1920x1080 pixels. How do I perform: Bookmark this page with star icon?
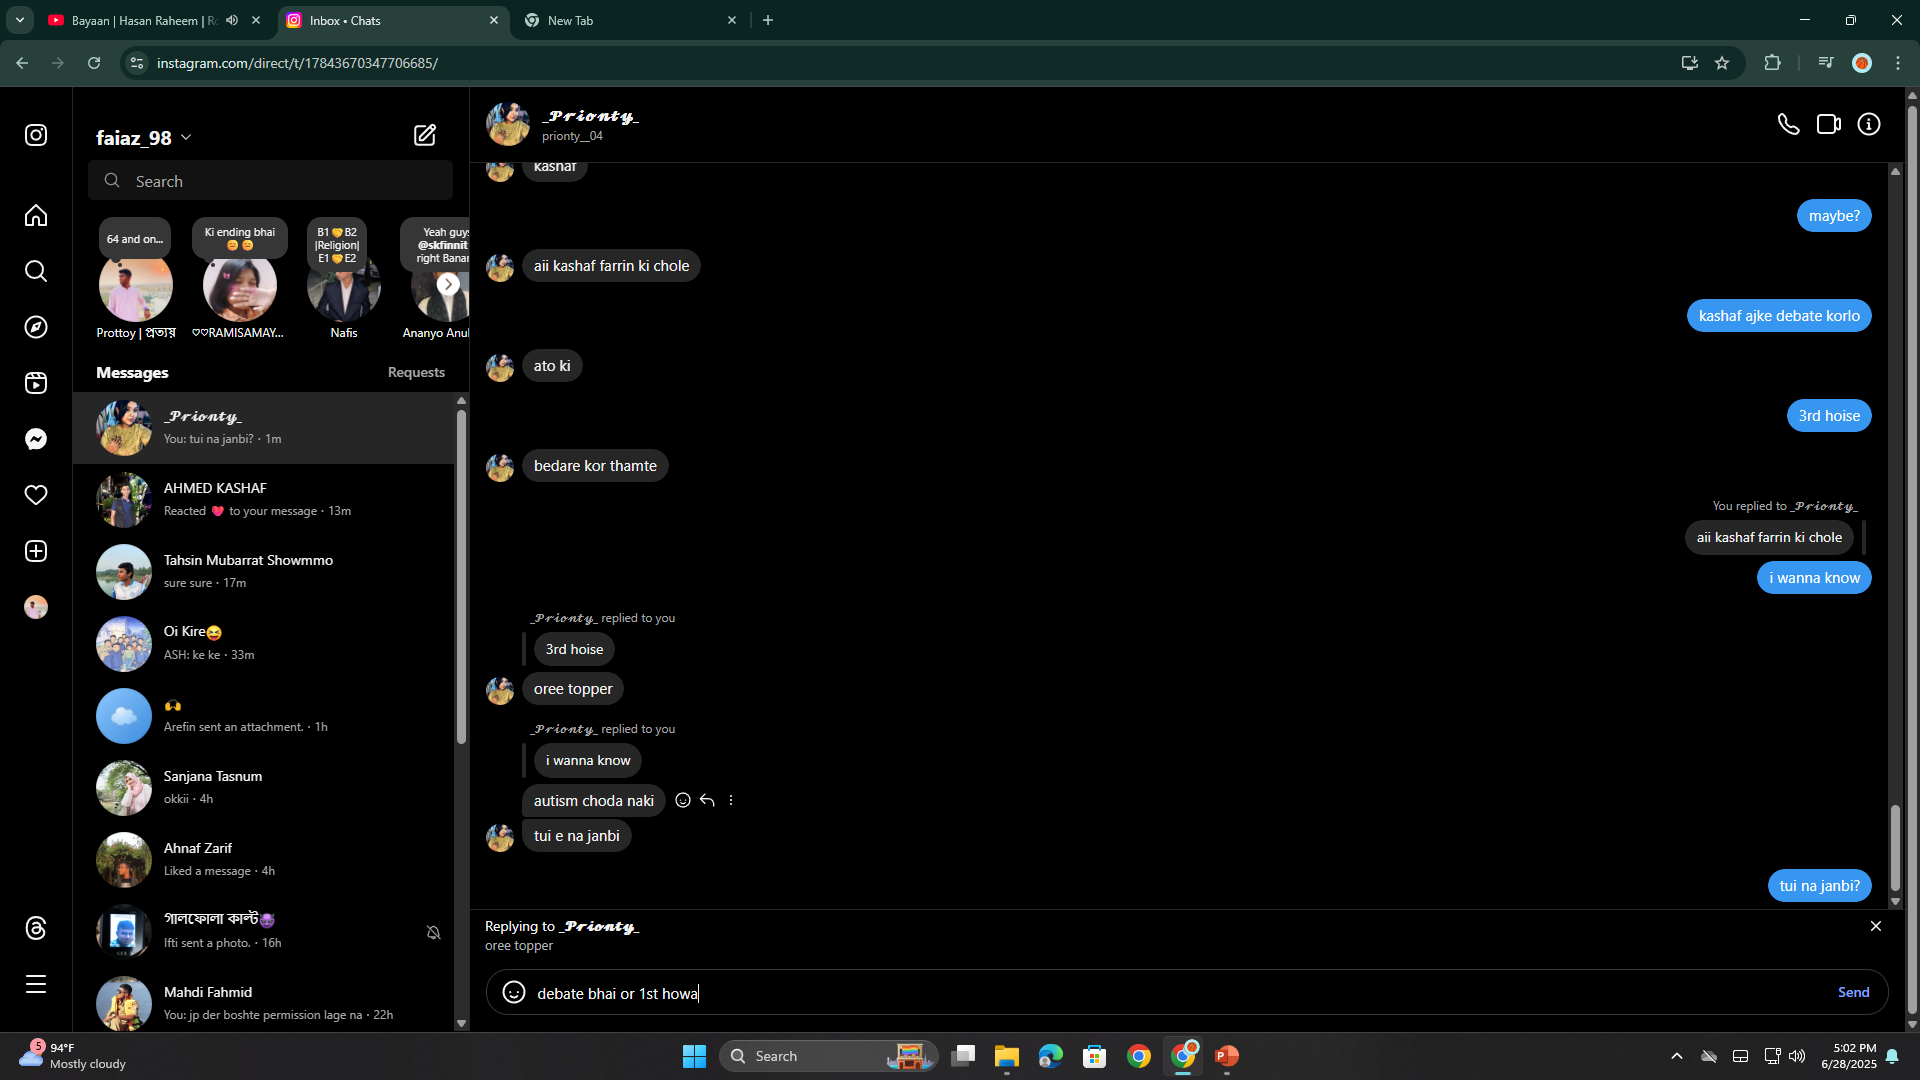(x=1722, y=63)
